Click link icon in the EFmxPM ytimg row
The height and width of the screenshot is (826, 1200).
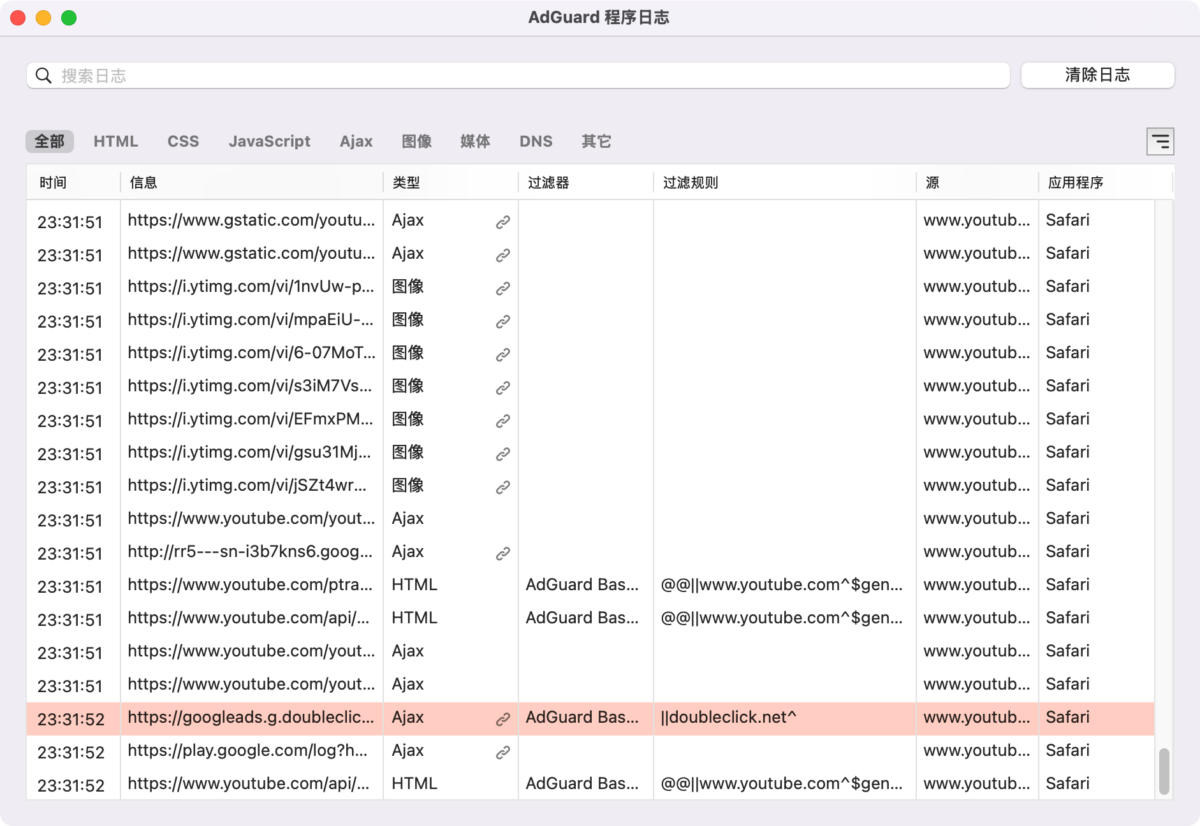pyautogui.click(x=503, y=421)
